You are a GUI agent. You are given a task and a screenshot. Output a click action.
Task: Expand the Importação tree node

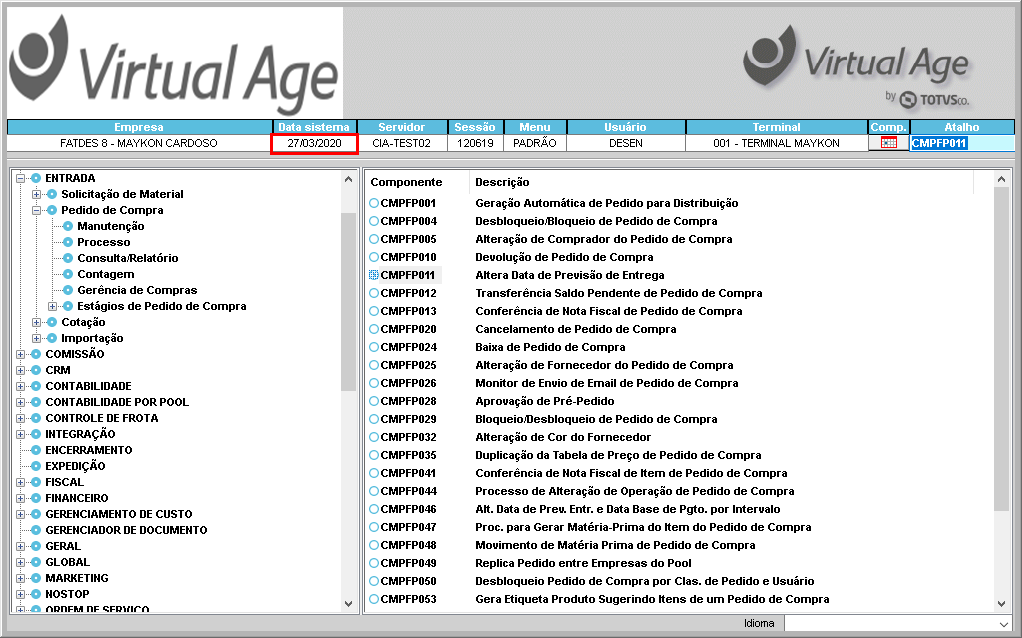point(36,338)
